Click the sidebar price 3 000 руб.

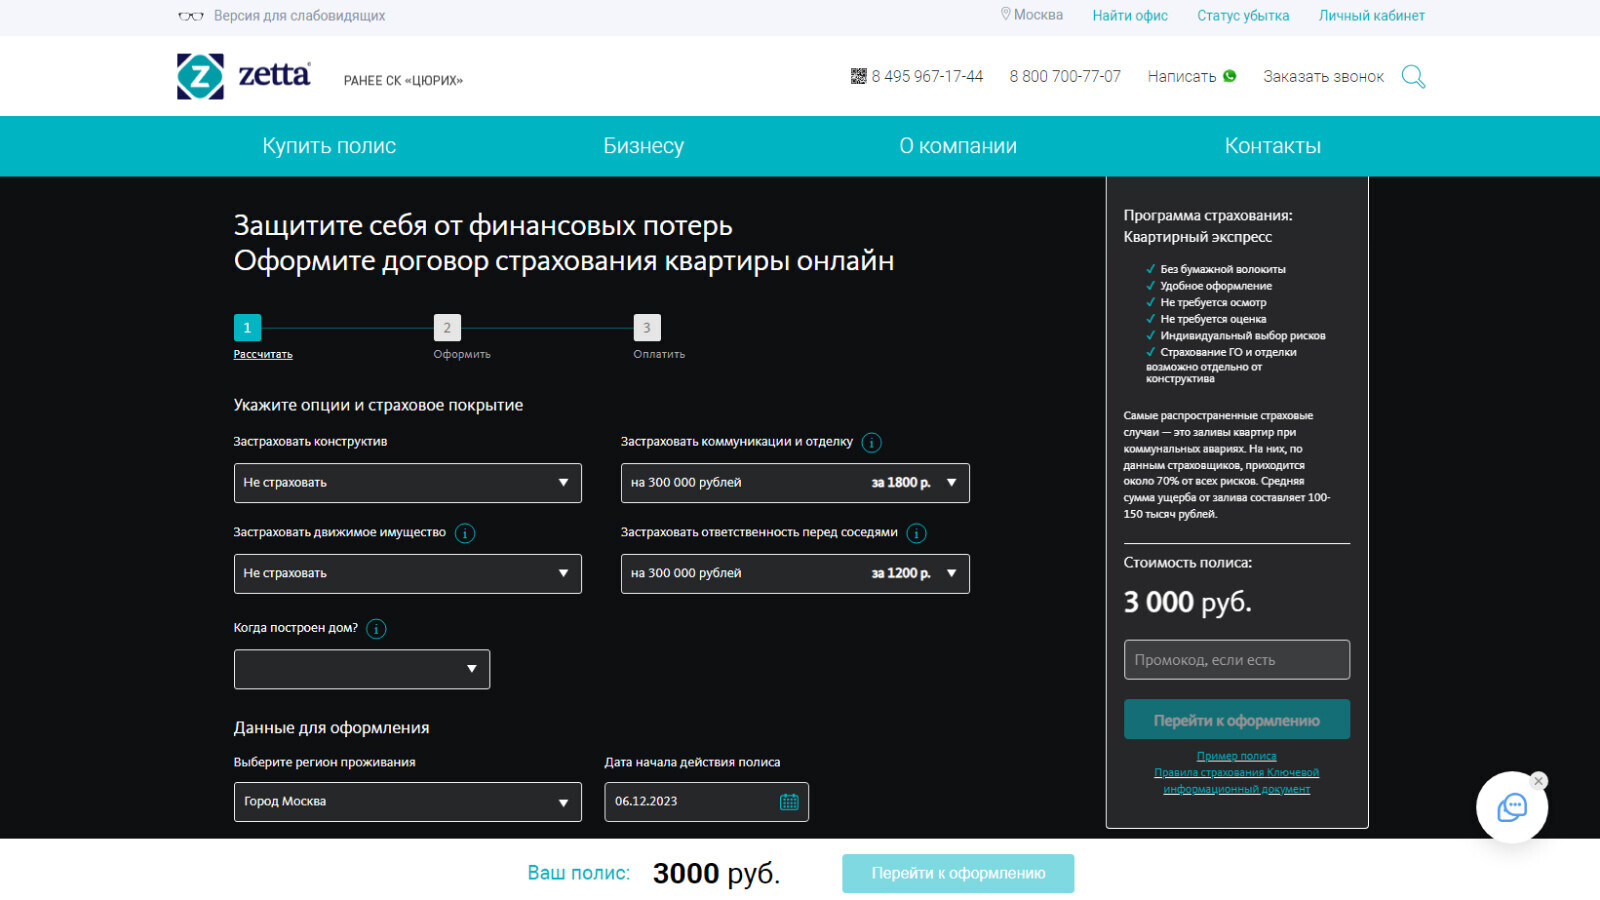pos(1187,602)
